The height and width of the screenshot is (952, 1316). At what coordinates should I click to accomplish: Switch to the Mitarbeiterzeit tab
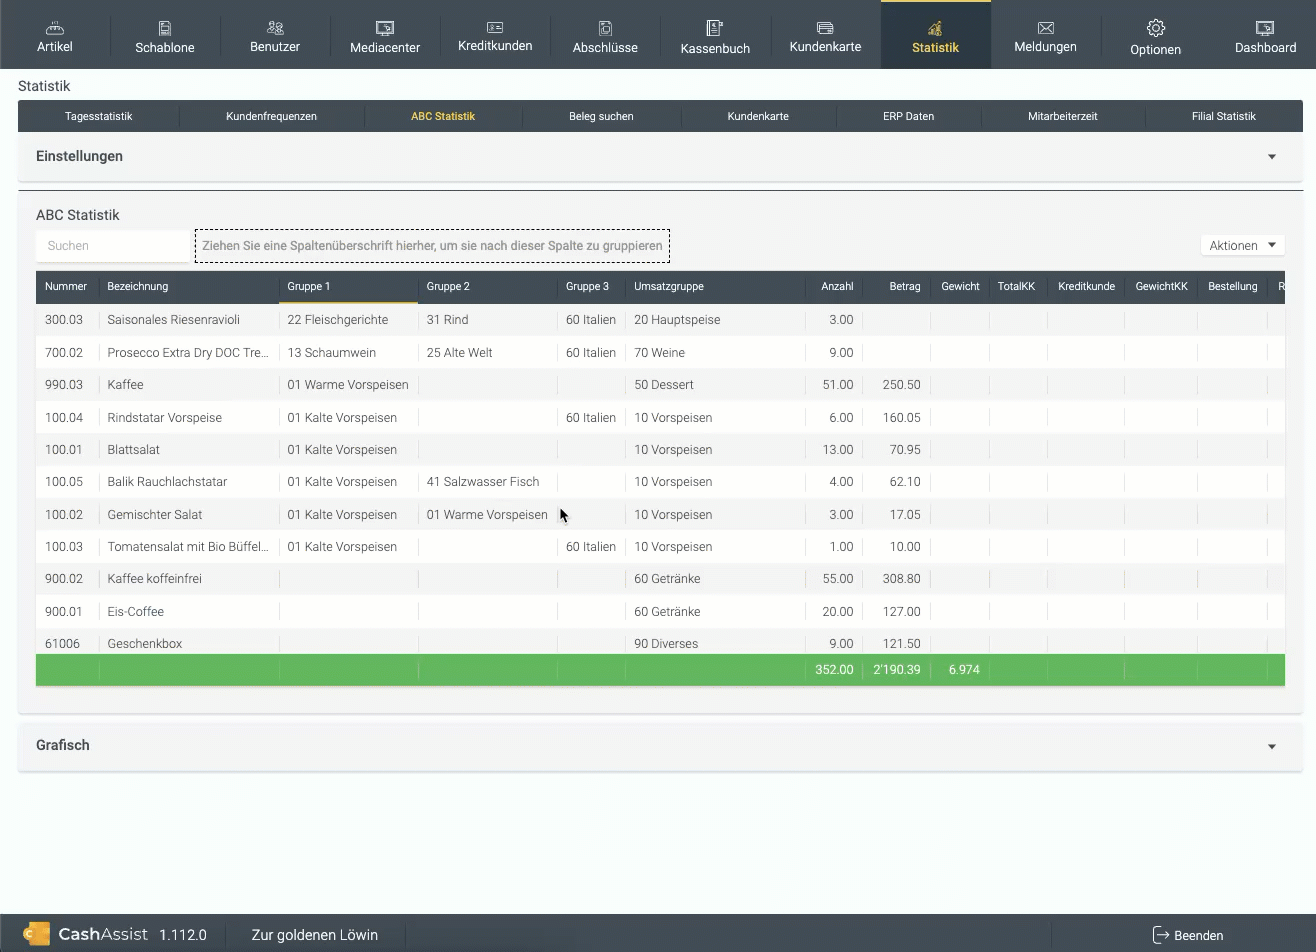point(1062,116)
